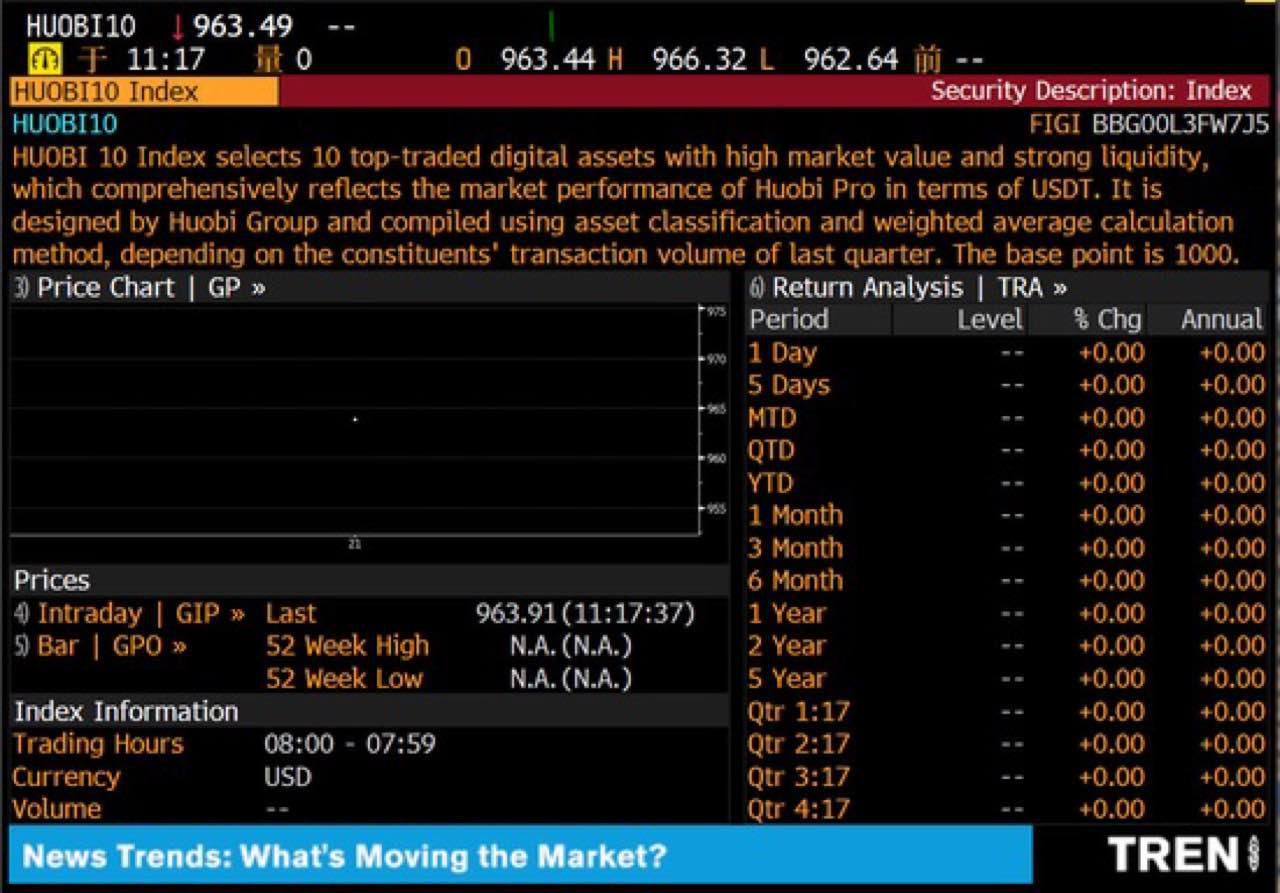
Task: Click the Period column header
Action: click(x=789, y=320)
